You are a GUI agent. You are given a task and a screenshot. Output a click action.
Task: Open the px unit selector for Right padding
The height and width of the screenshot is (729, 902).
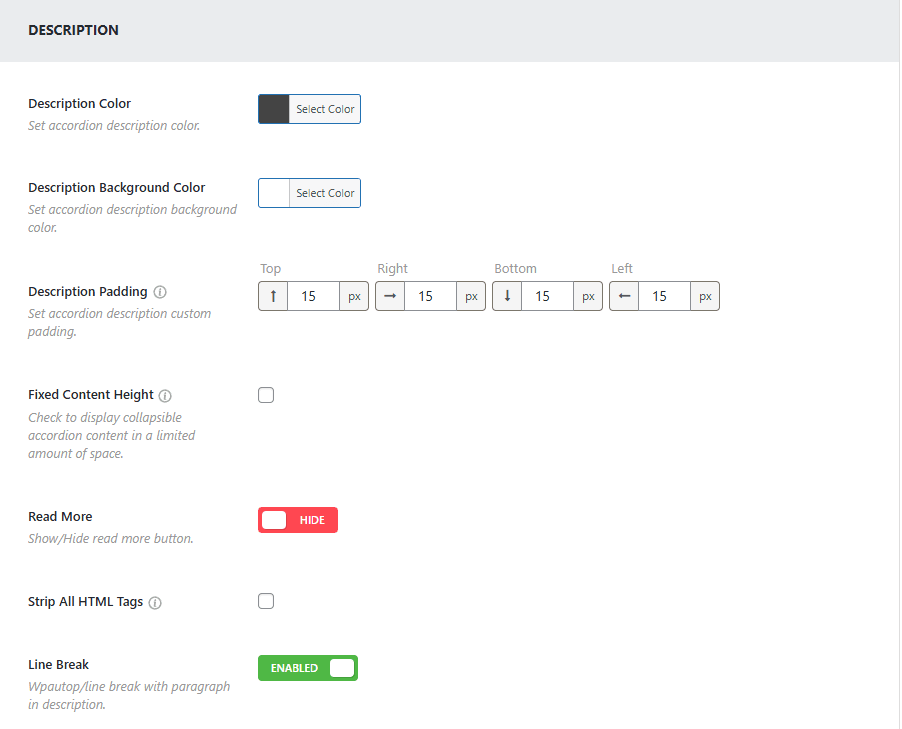(471, 297)
